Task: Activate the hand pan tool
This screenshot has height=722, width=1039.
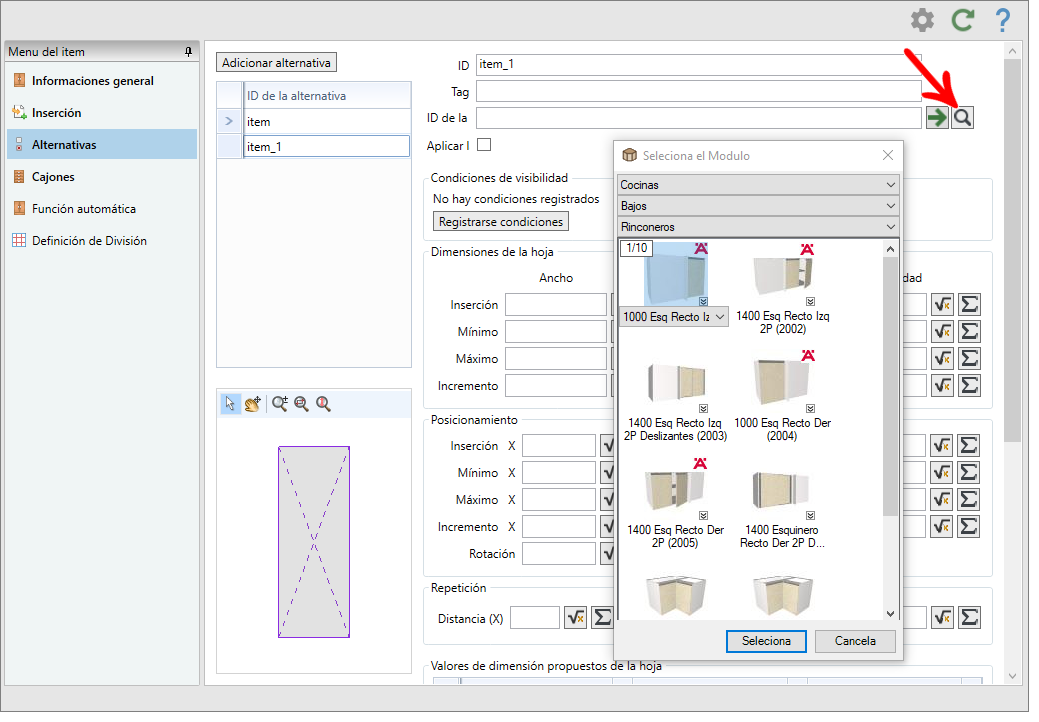Action: click(x=252, y=404)
